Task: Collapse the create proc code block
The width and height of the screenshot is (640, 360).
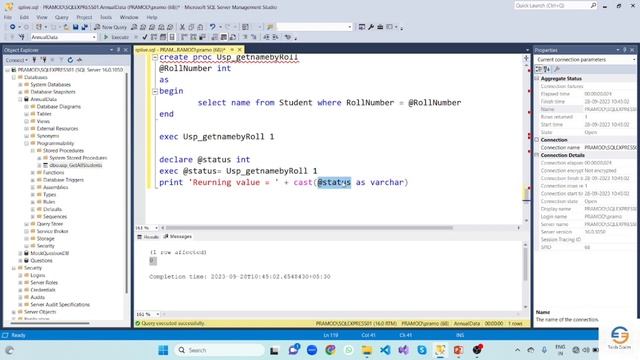Action: click(155, 58)
